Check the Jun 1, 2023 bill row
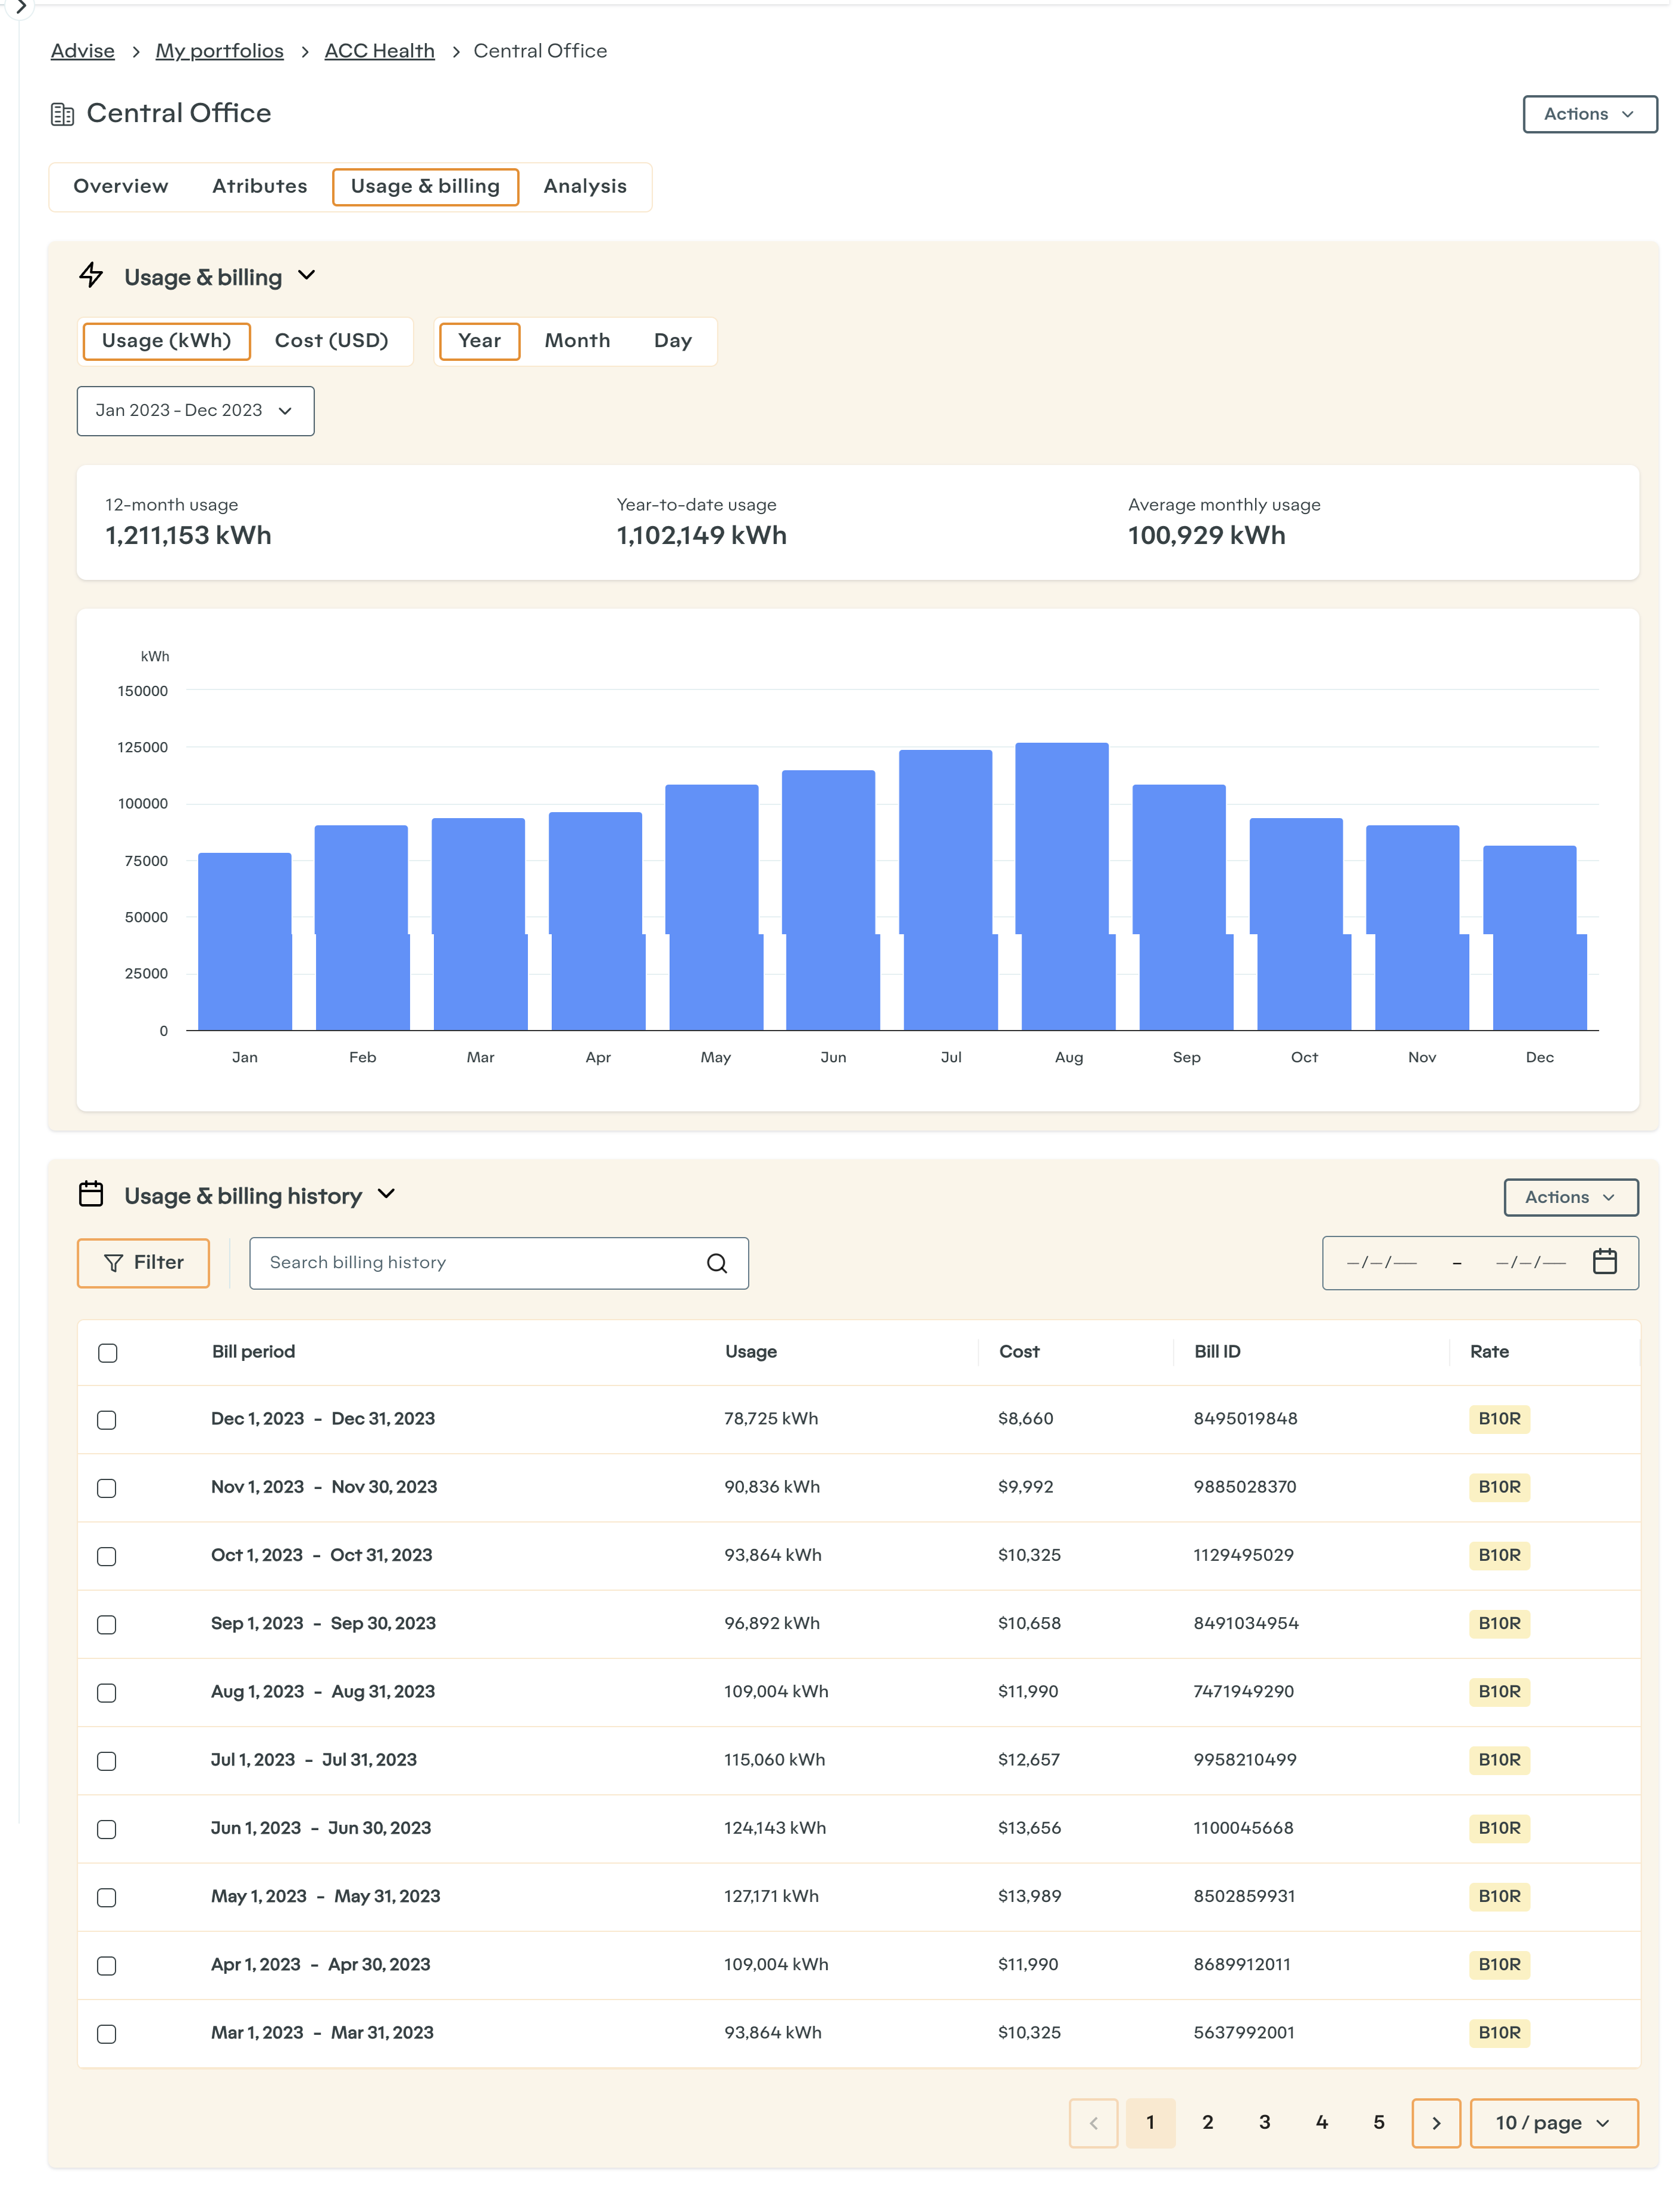The height and width of the screenshot is (2203, 1680). pyautogui.click(x=107, y=1829)
